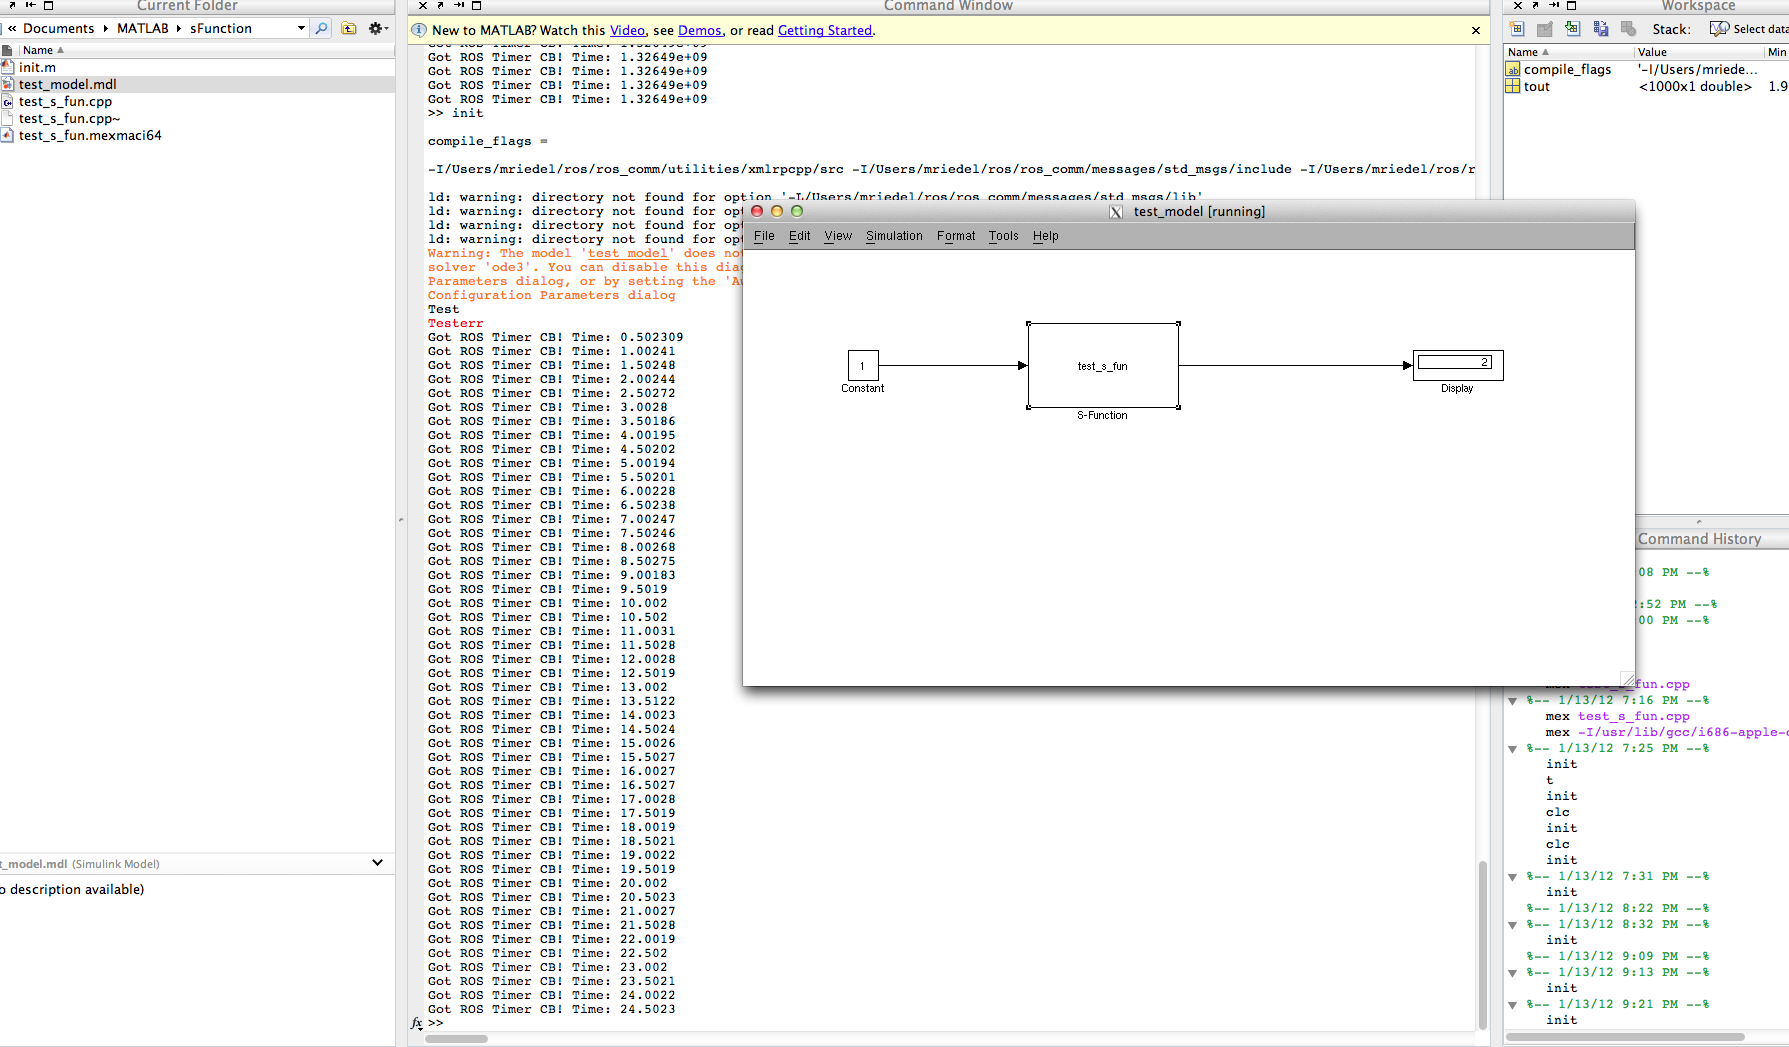Image resolution: width=1789 pixels, height=1047 pixels.
Task: Maximize the Workspace panel
Action: [x=1571, y=5]
